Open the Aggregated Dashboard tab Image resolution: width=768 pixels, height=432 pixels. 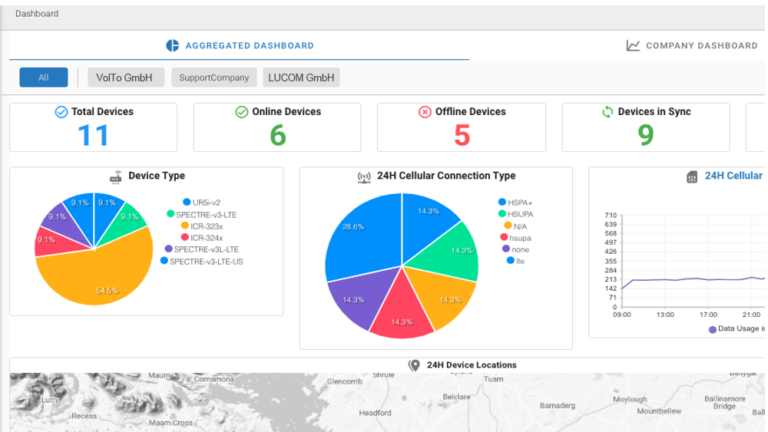tap(240, 46)
